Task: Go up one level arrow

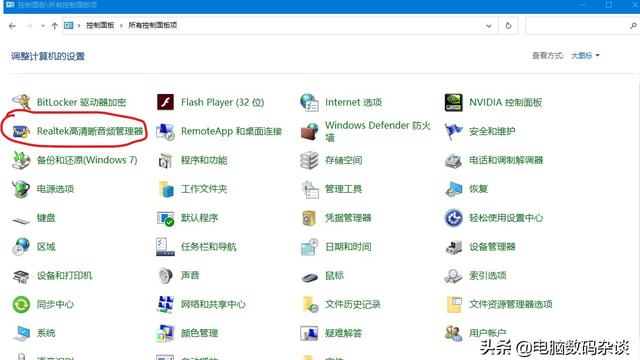Action: tap(55, 26)
